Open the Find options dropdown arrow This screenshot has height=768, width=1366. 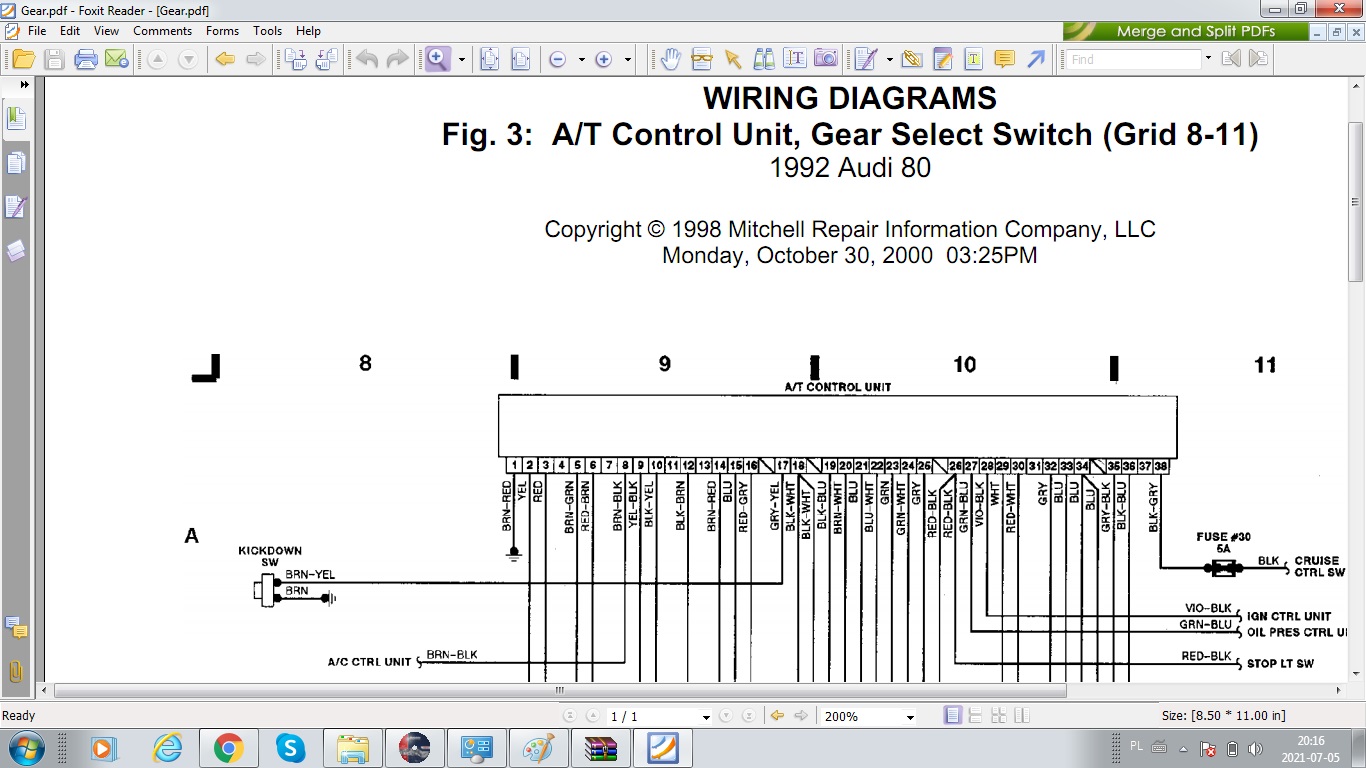(1208, 59)
